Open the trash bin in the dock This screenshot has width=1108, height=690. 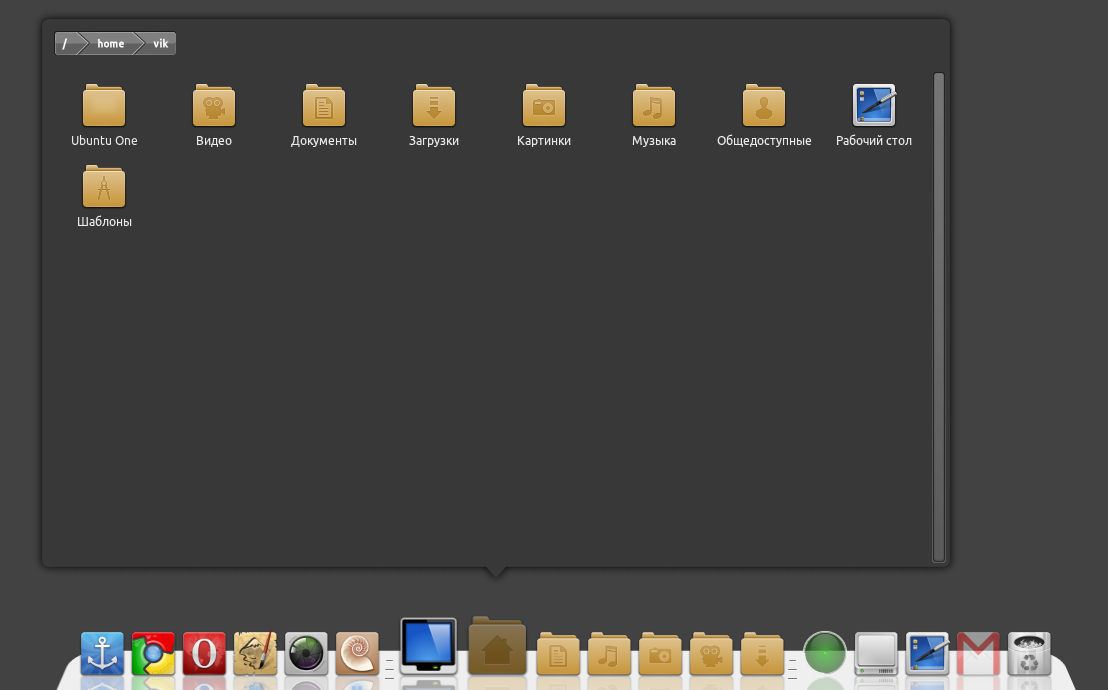[x=1029, y=653]
